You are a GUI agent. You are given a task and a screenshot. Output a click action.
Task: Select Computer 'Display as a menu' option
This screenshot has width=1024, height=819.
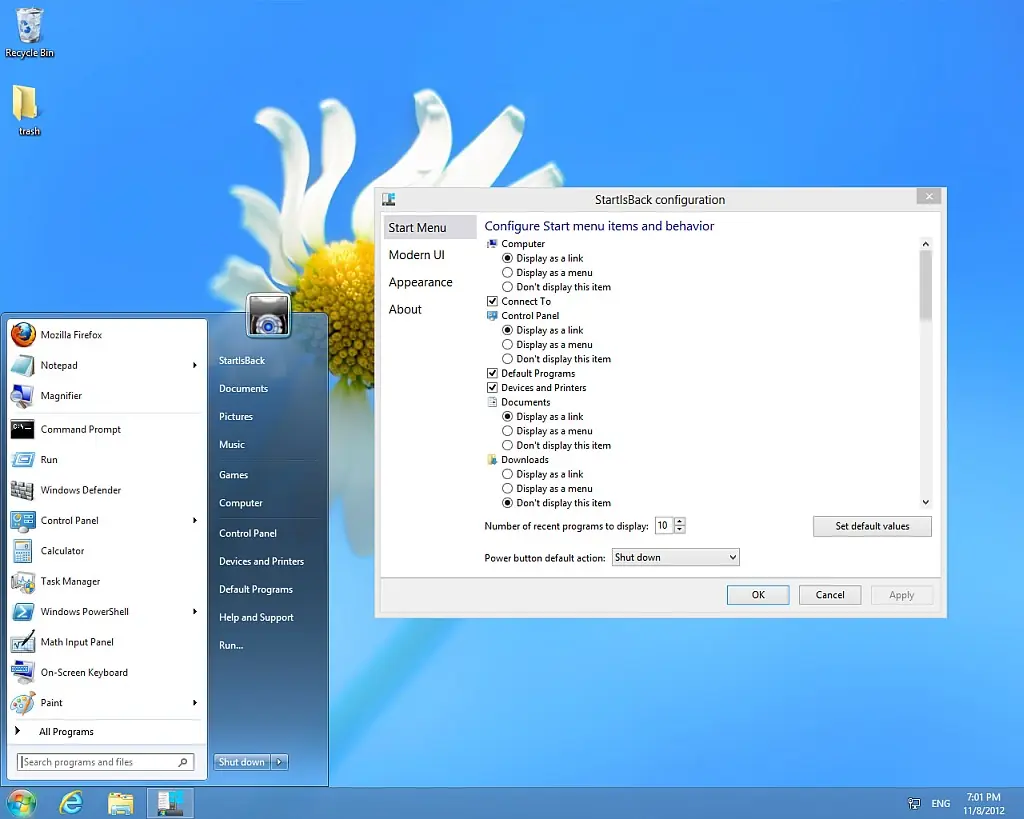point(508,273)
